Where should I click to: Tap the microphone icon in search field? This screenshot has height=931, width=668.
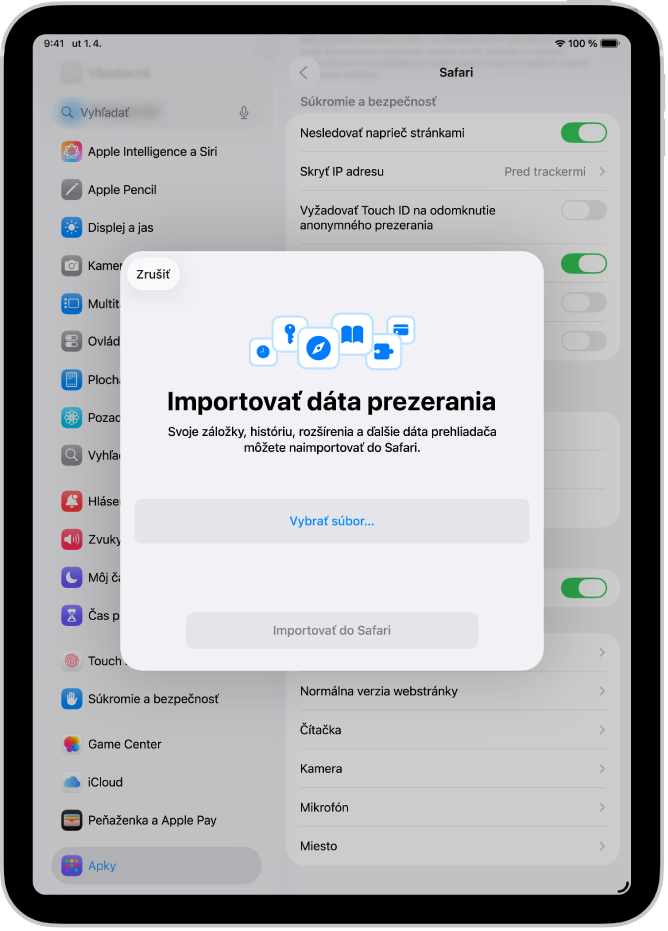point(243,113)
